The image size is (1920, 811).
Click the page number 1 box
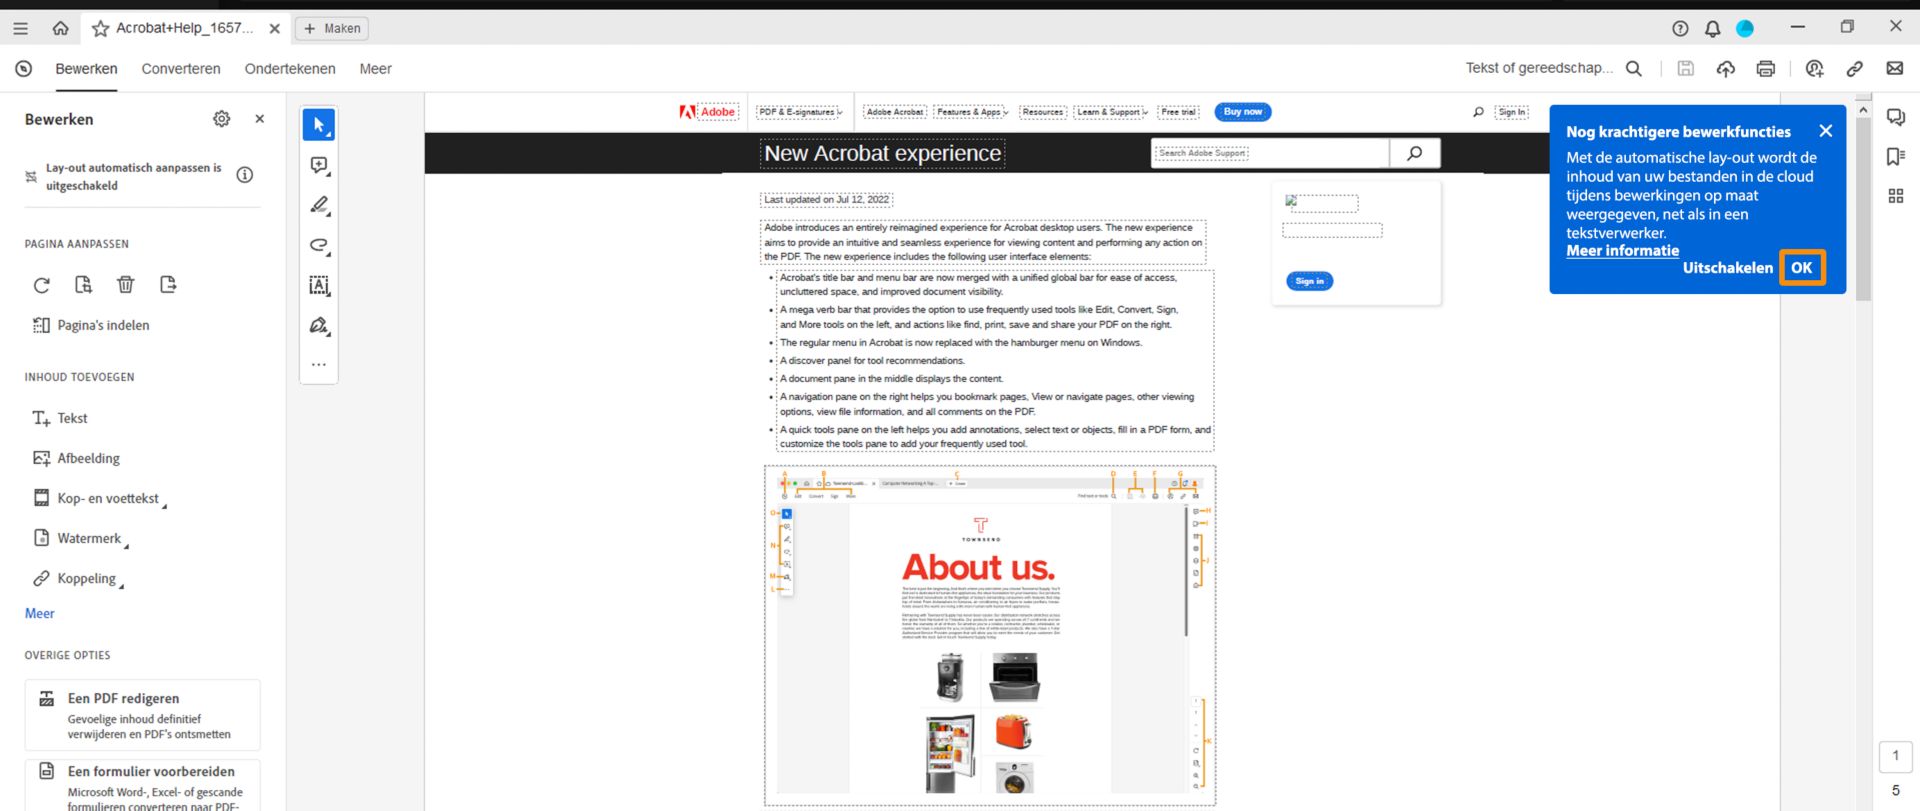tap(1895, 756)
